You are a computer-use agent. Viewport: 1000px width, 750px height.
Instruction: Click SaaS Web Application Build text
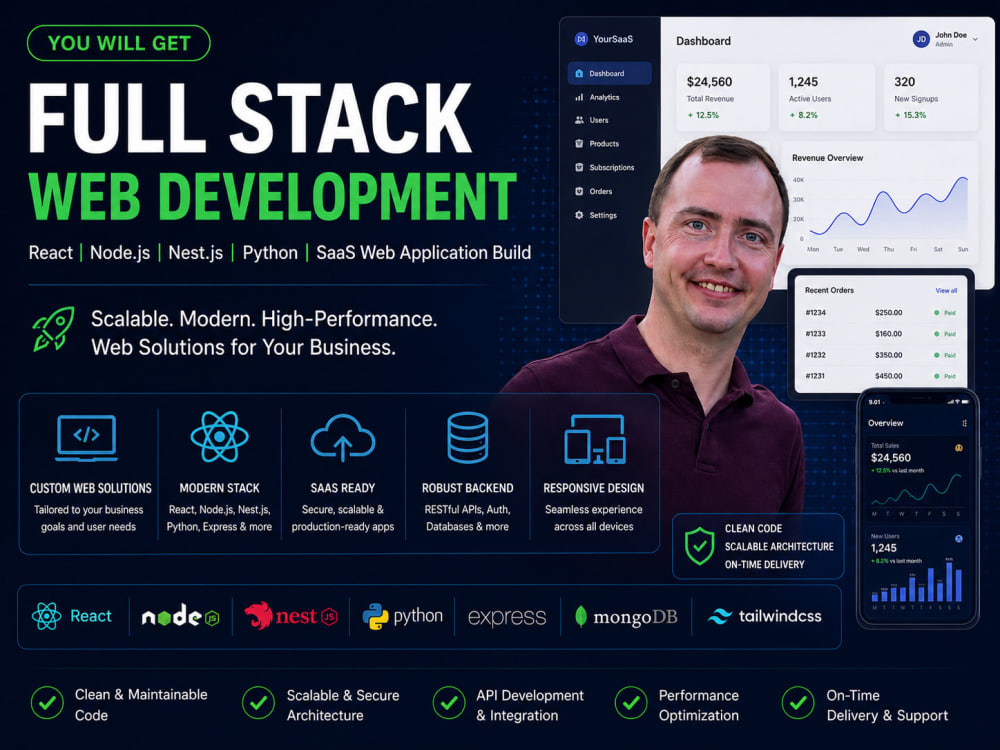423,253
